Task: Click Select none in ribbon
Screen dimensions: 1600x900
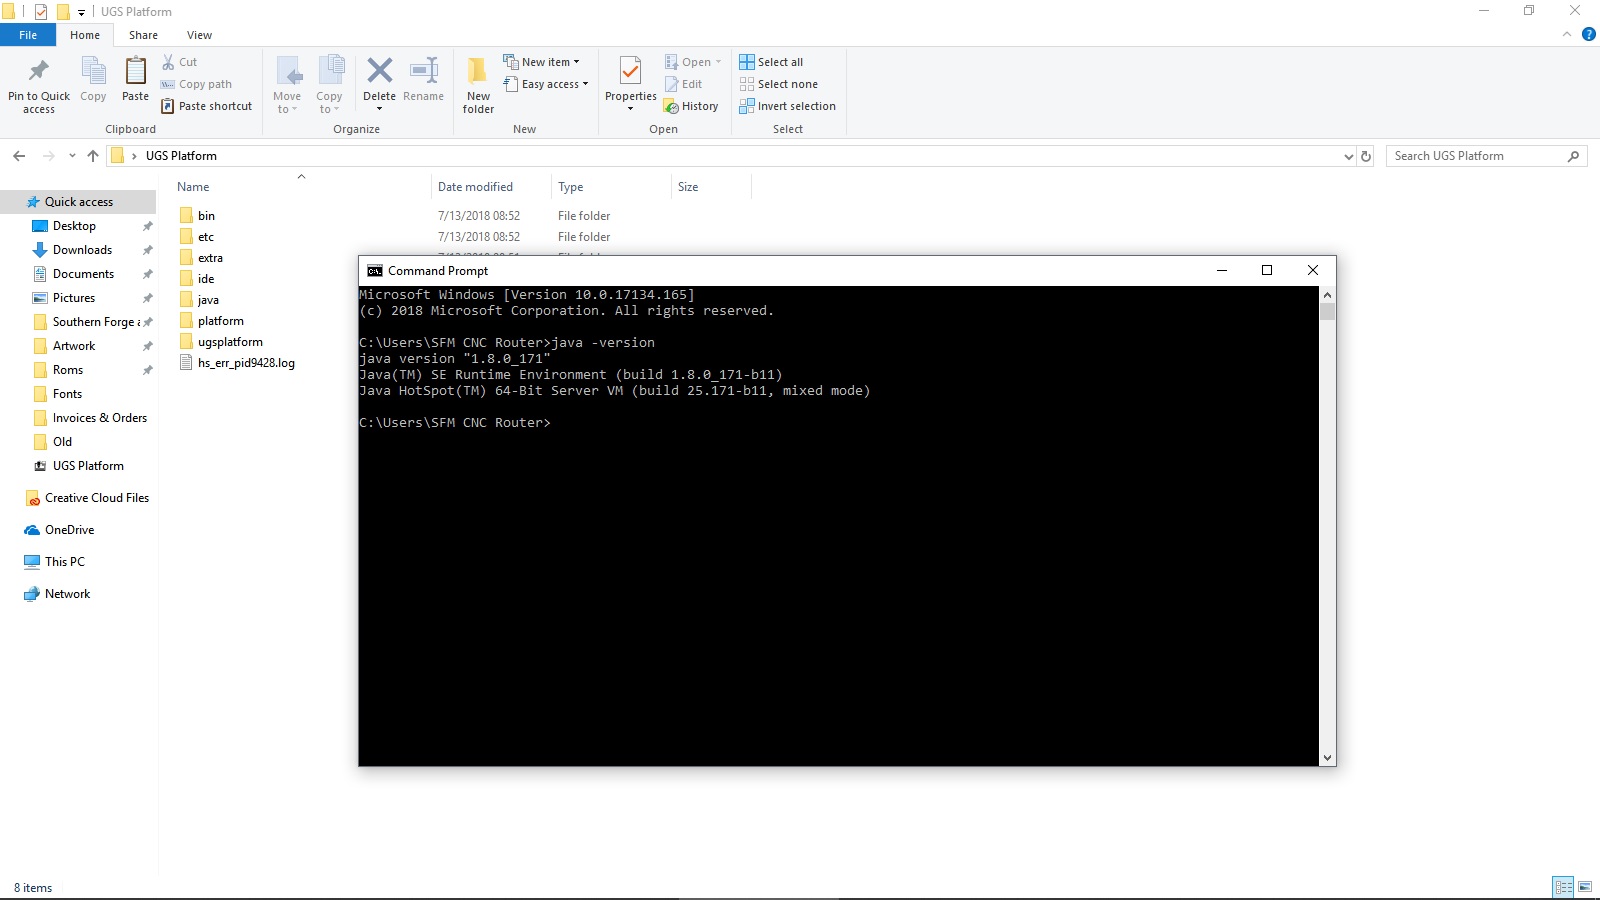Action: (778, 84)
